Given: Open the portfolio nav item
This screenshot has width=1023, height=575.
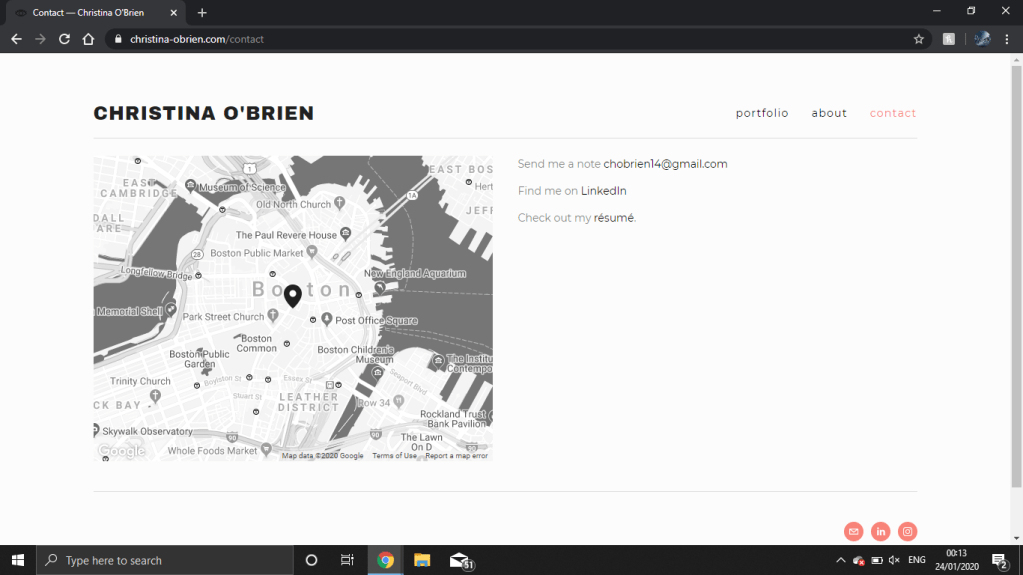Looking at the screenshot, I should 762,113.
